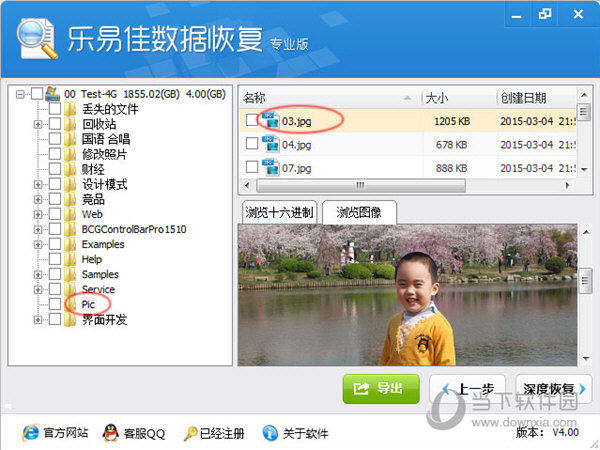Expand the BCGControlBarPro1510 tree node
The width and height of the screenshot is (600, 450).
[x=38, y=229]
